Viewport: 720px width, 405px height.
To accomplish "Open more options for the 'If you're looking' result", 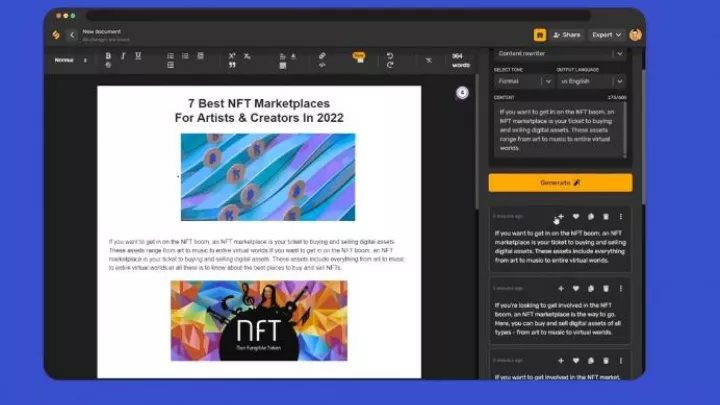I will pyautogui.click(x=621, y=288).
